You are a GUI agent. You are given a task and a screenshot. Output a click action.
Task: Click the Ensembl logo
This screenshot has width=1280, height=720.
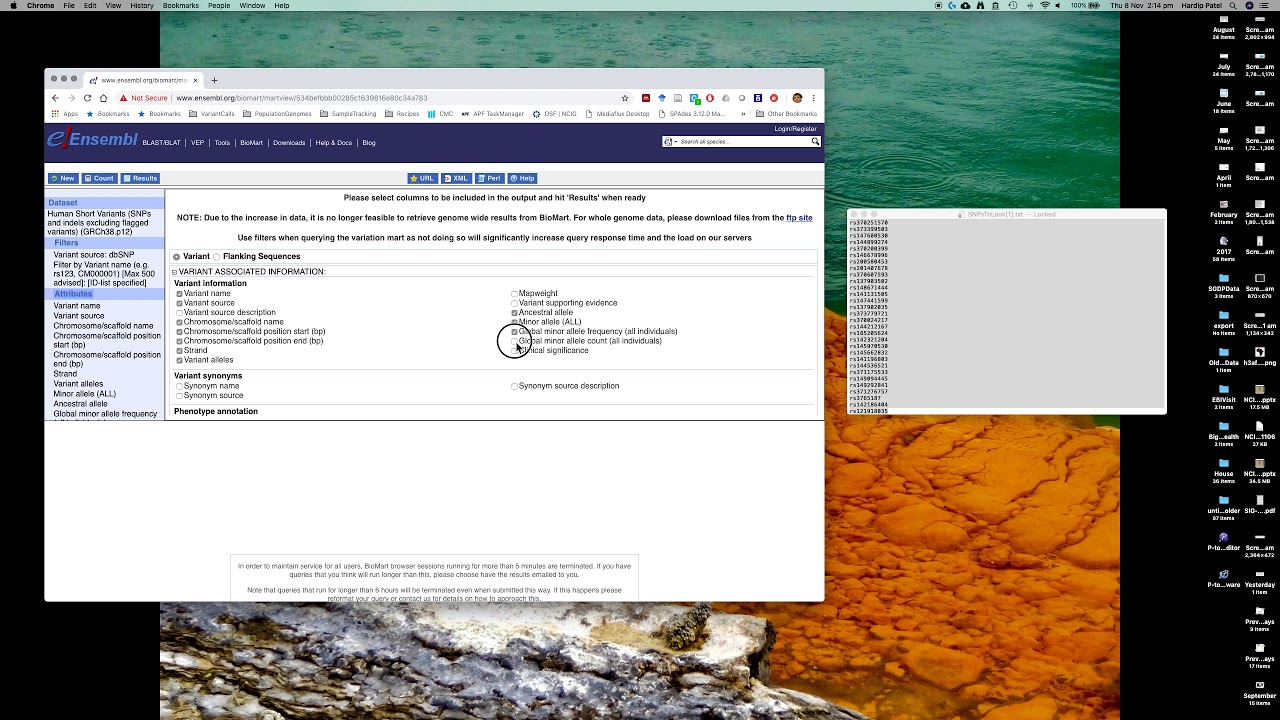(92, 140)
